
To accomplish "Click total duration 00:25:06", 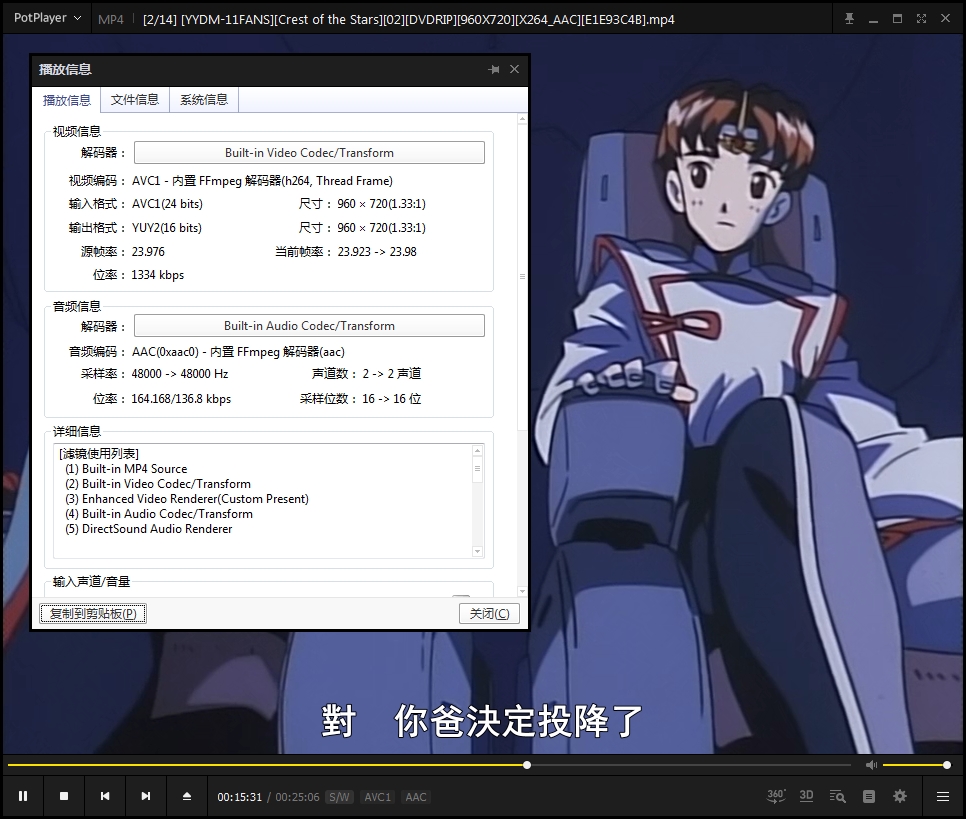I will pos(298,797).
